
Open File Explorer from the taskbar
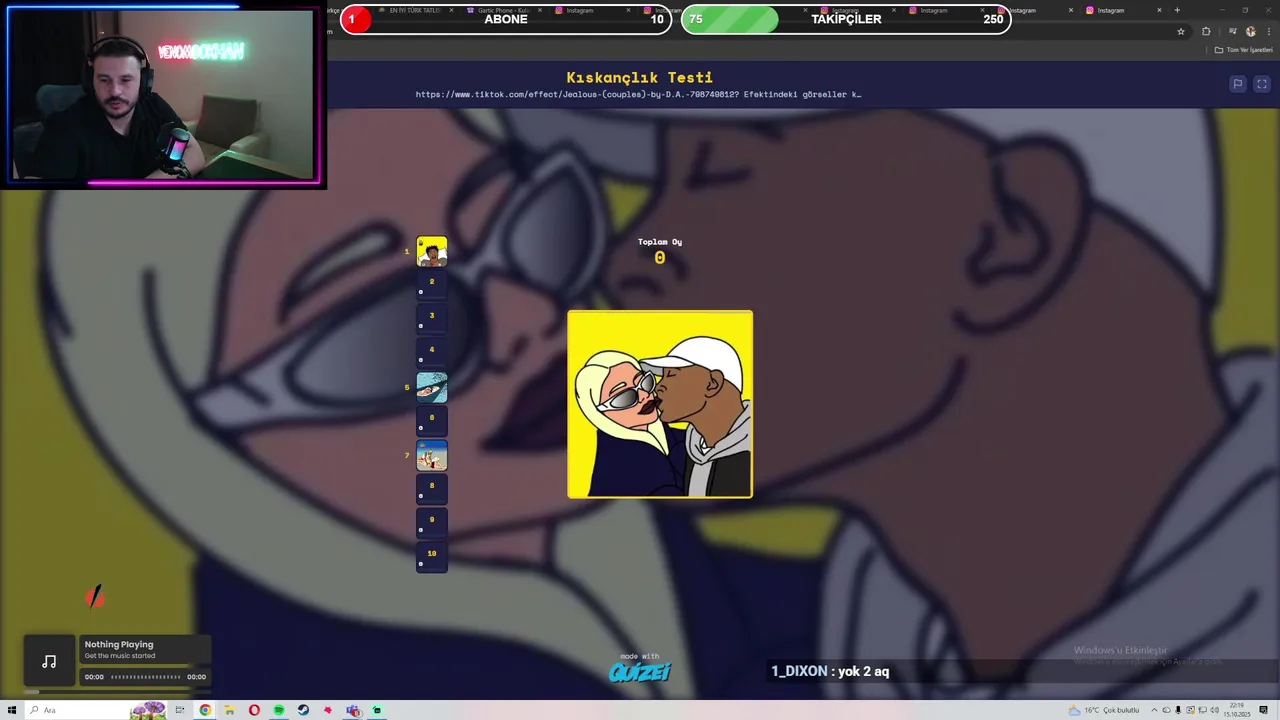(229, 710)
